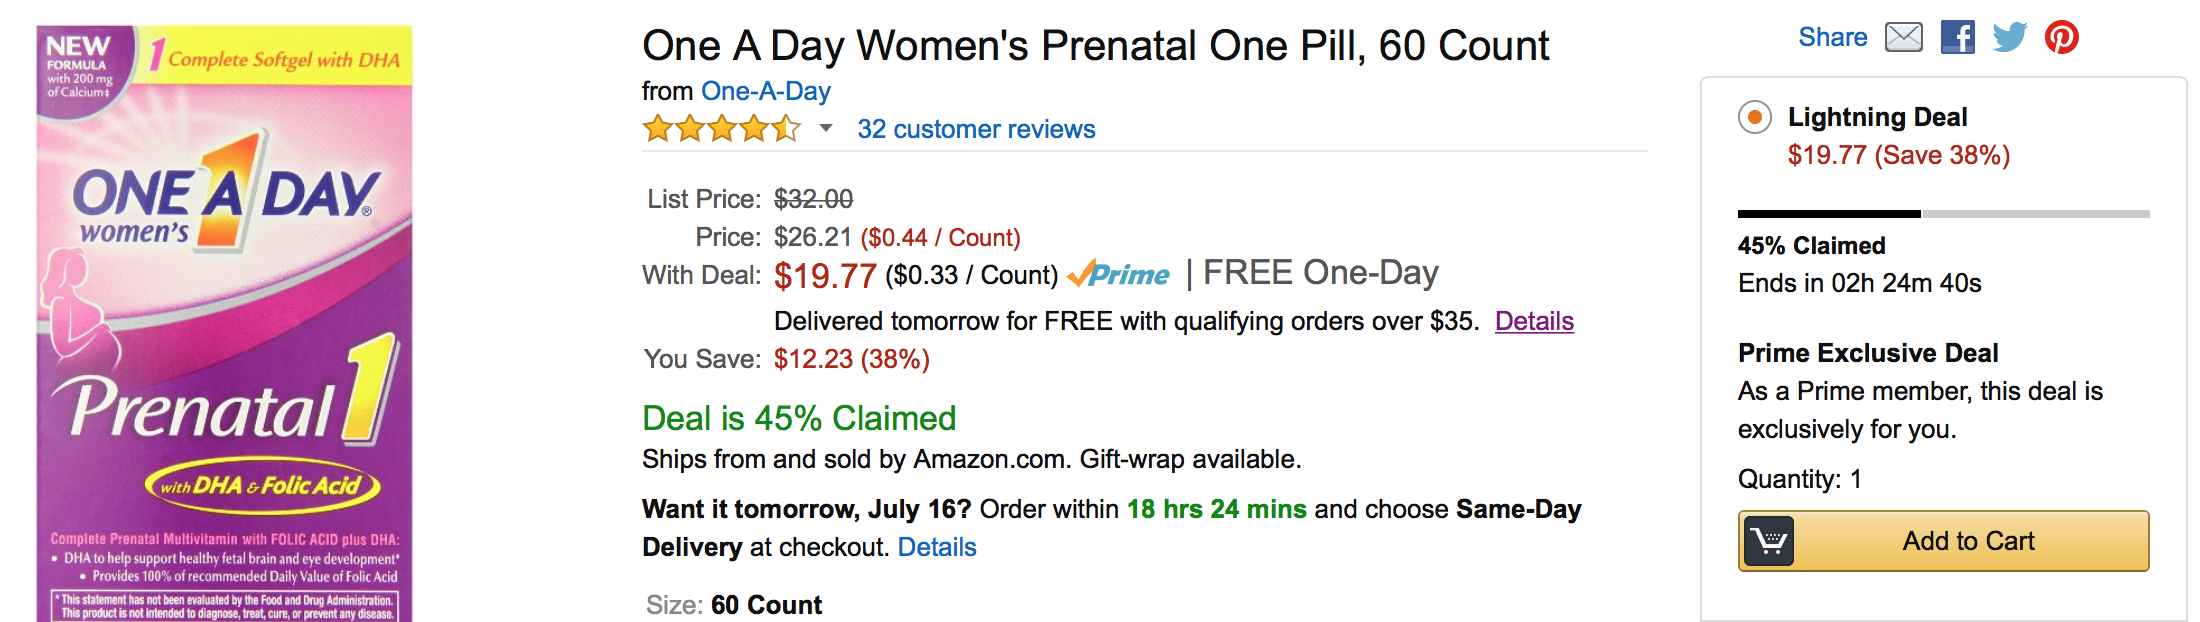Expand the star rating dropdown arrow
The width and height of the screenshot is (2200, 622).
pyautogui.click(x=825, y=128)
